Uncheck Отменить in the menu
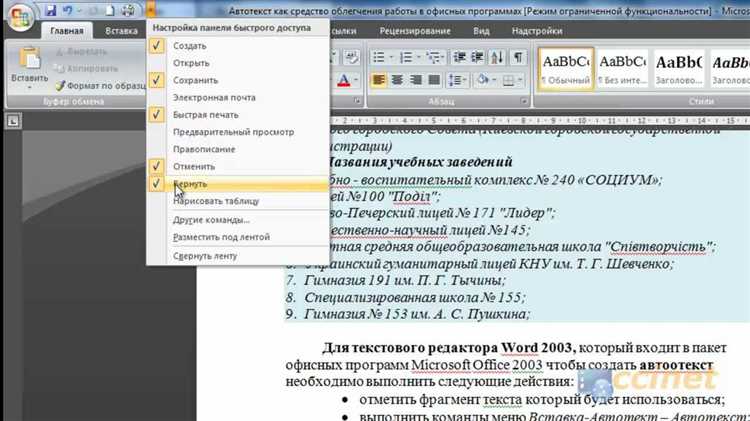The width and height of the screenshot is (750, 421). [x=238, y=166]
